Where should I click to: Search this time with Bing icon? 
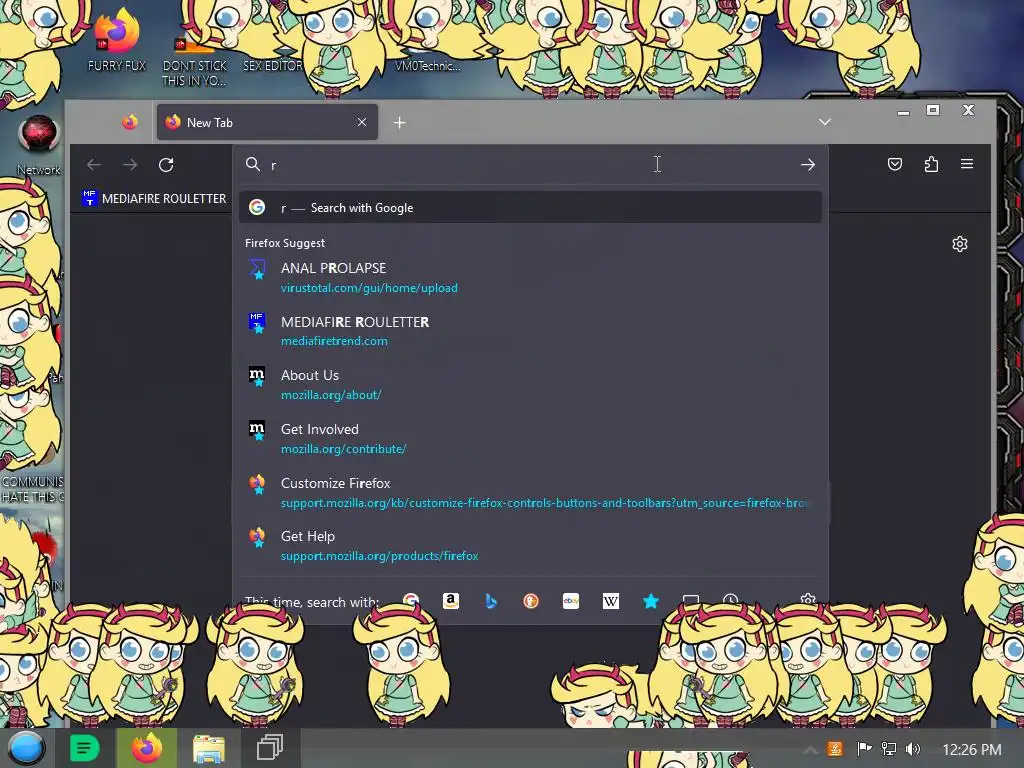491,601
